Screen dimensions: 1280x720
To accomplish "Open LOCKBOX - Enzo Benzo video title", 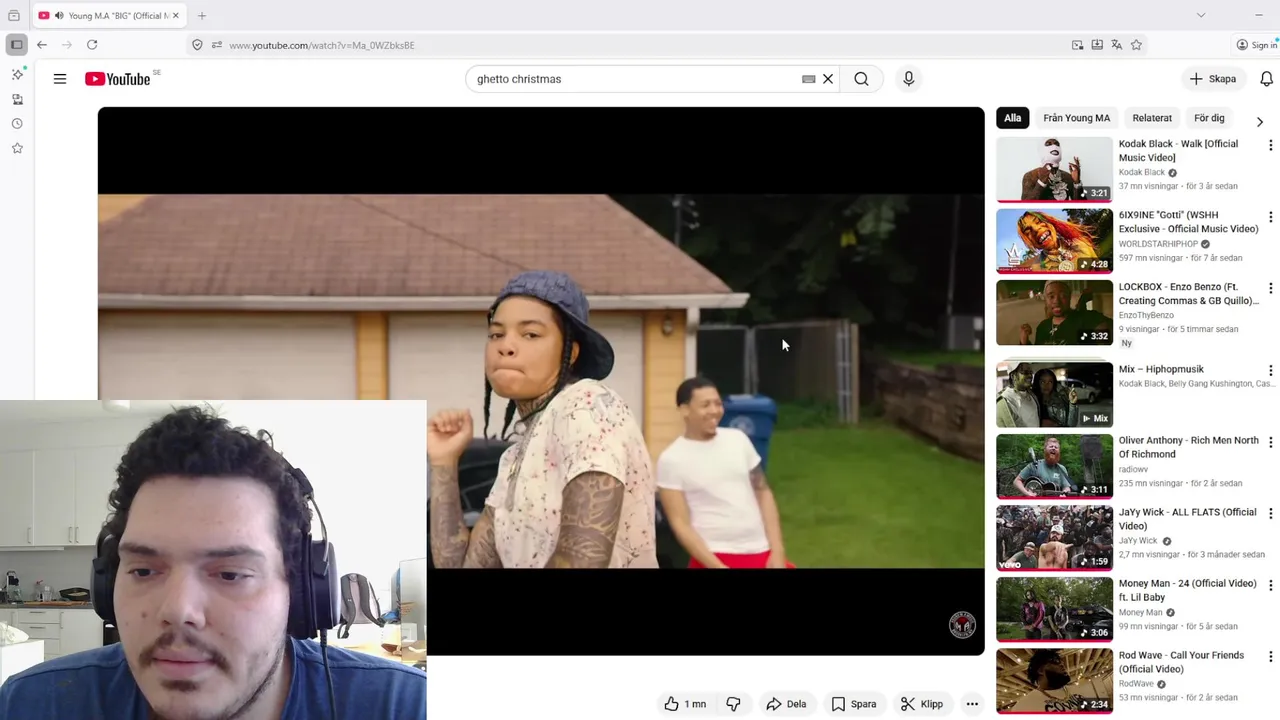I will (1188, 293).
